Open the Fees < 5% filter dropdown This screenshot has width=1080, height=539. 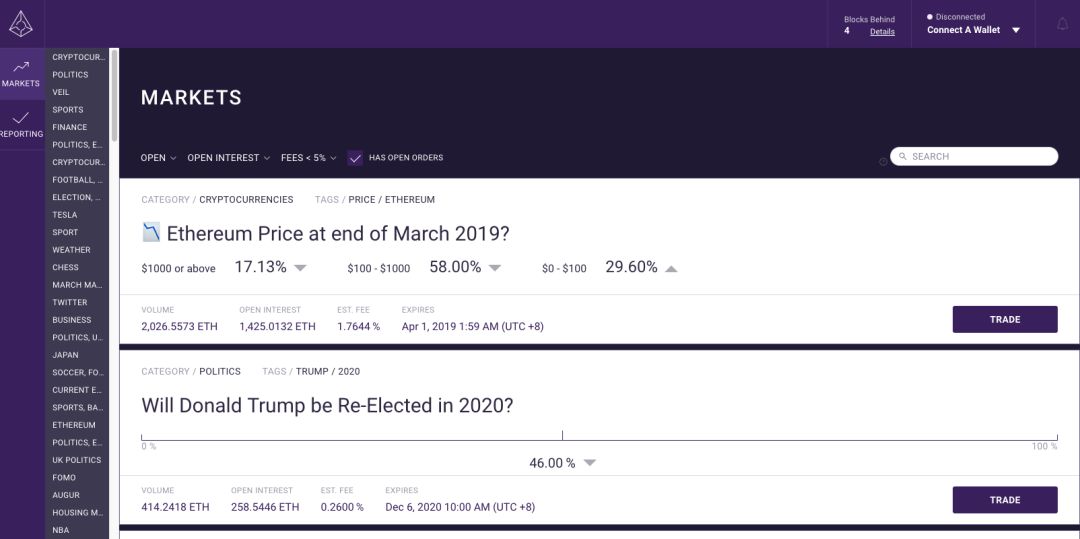tap(309, 158)
